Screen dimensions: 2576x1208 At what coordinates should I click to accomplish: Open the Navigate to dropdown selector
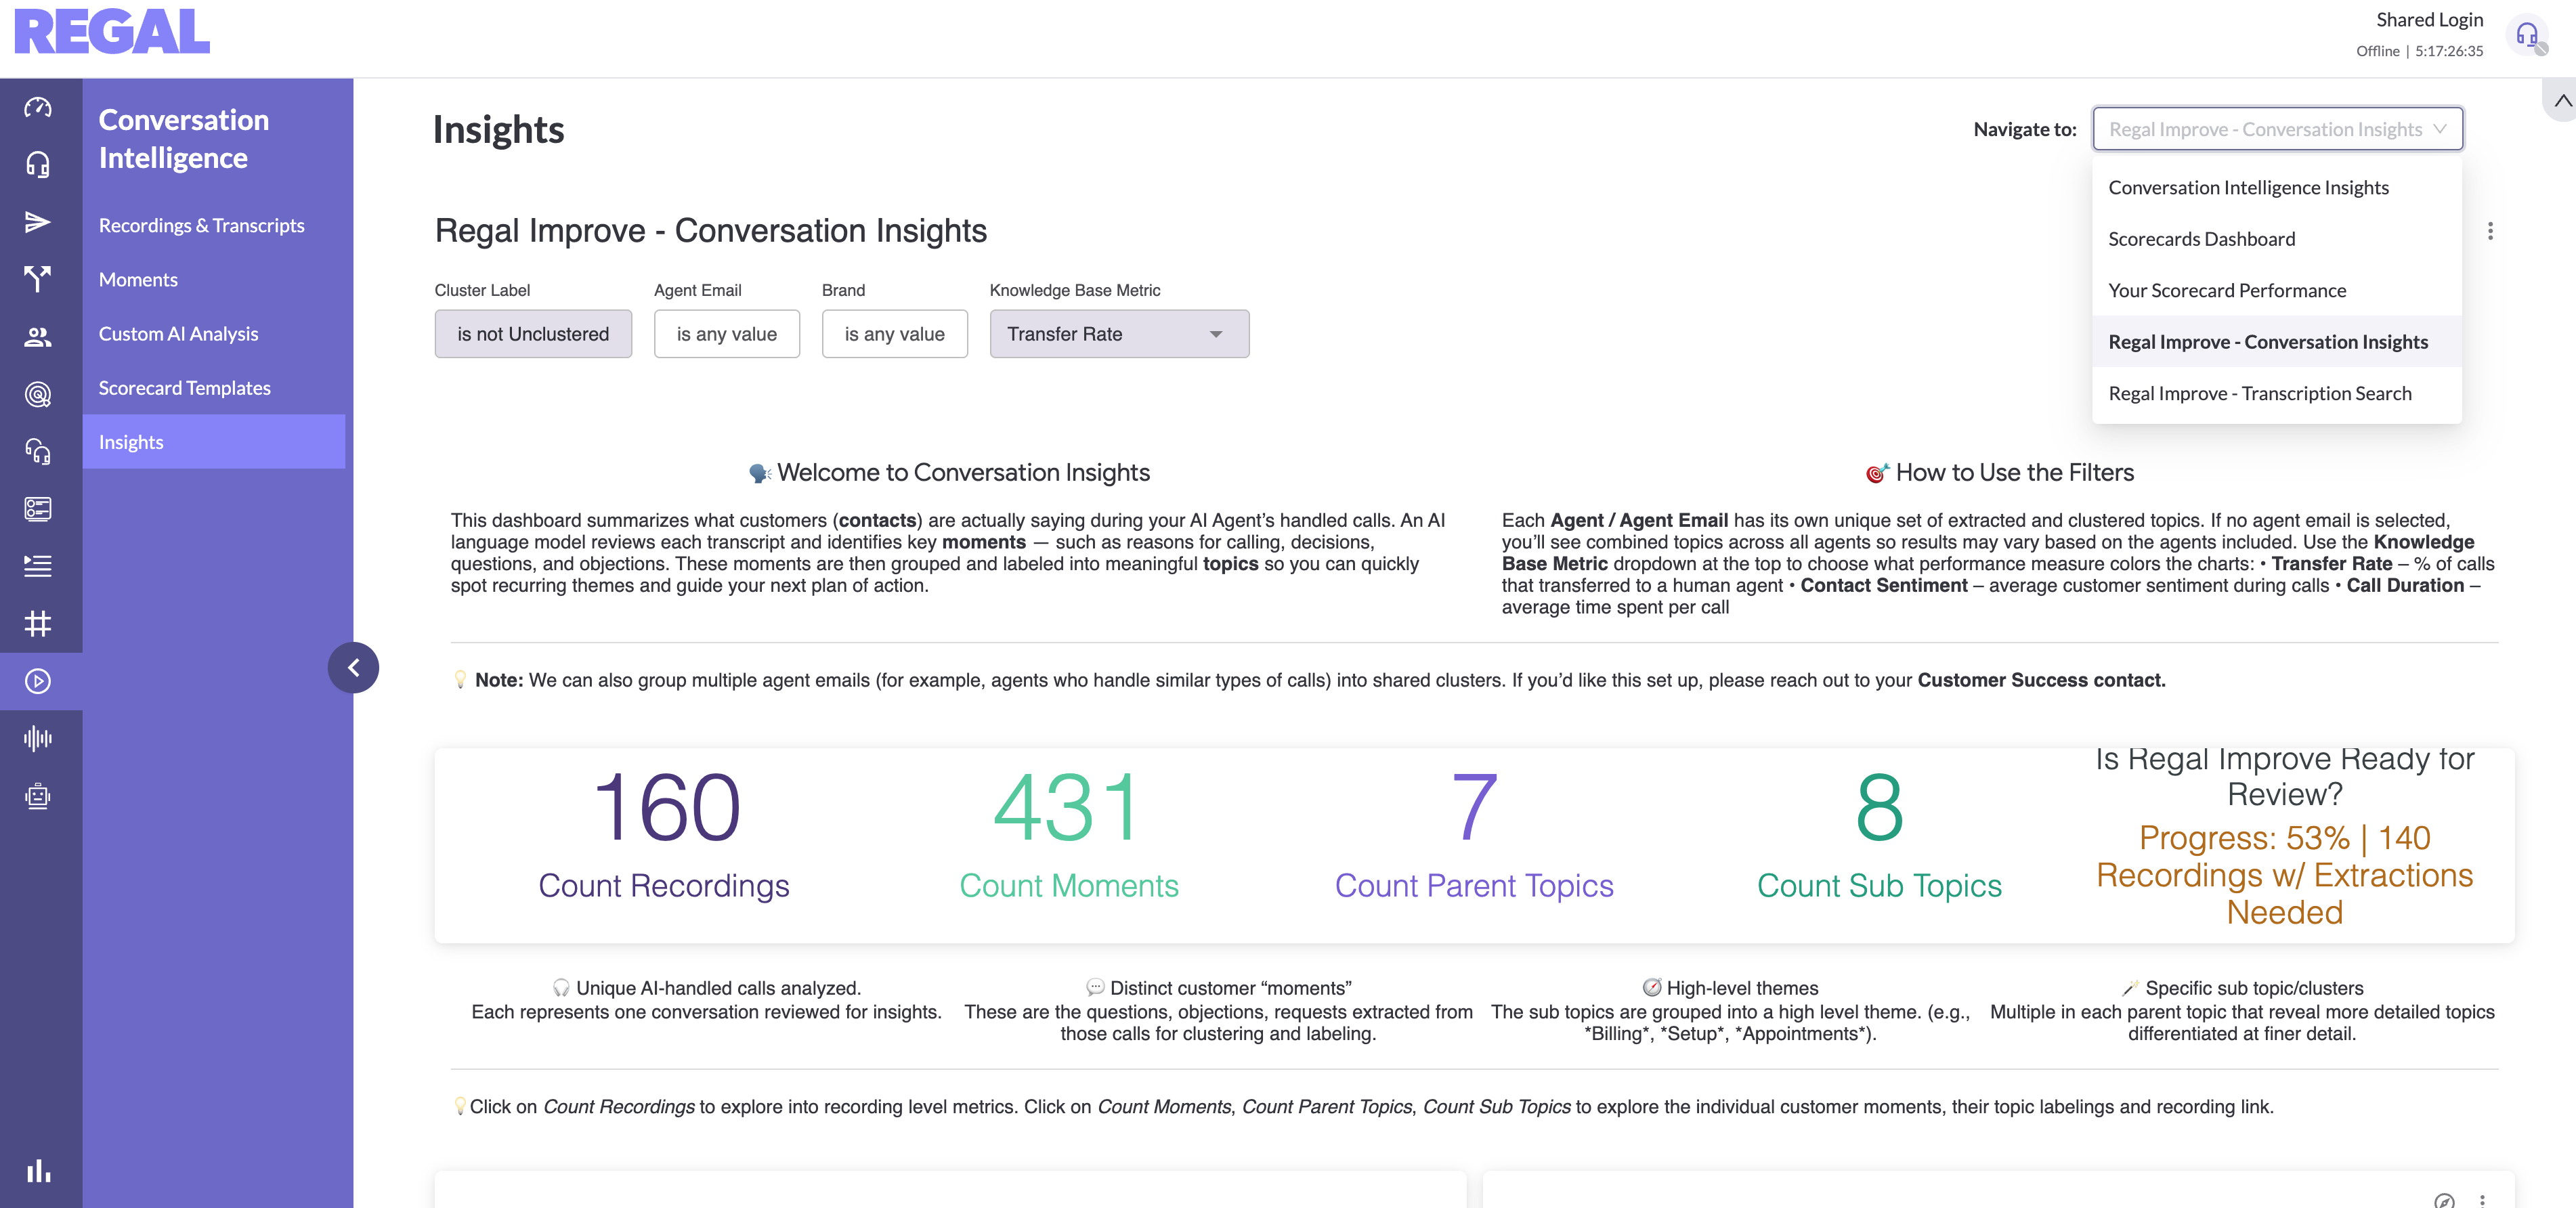pos(2276,129)
